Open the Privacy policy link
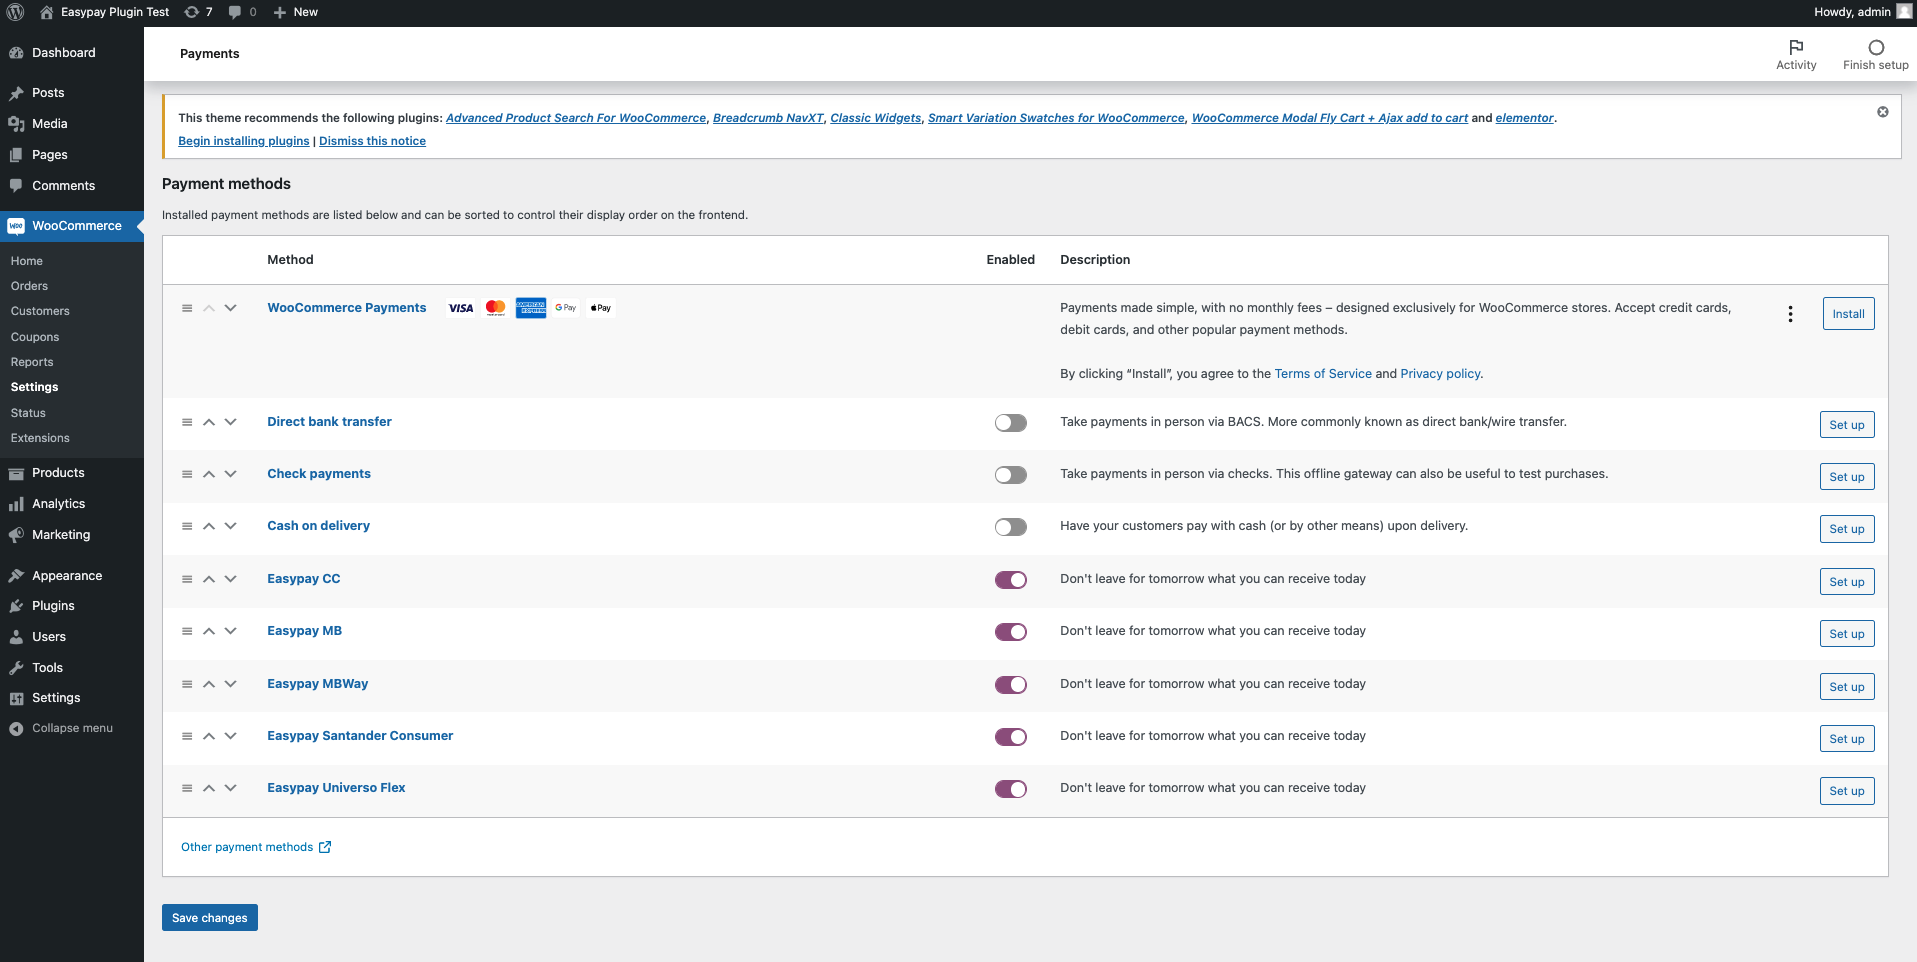The height and width of the screenshot is (962, 1917). (x=1440, y=374)
